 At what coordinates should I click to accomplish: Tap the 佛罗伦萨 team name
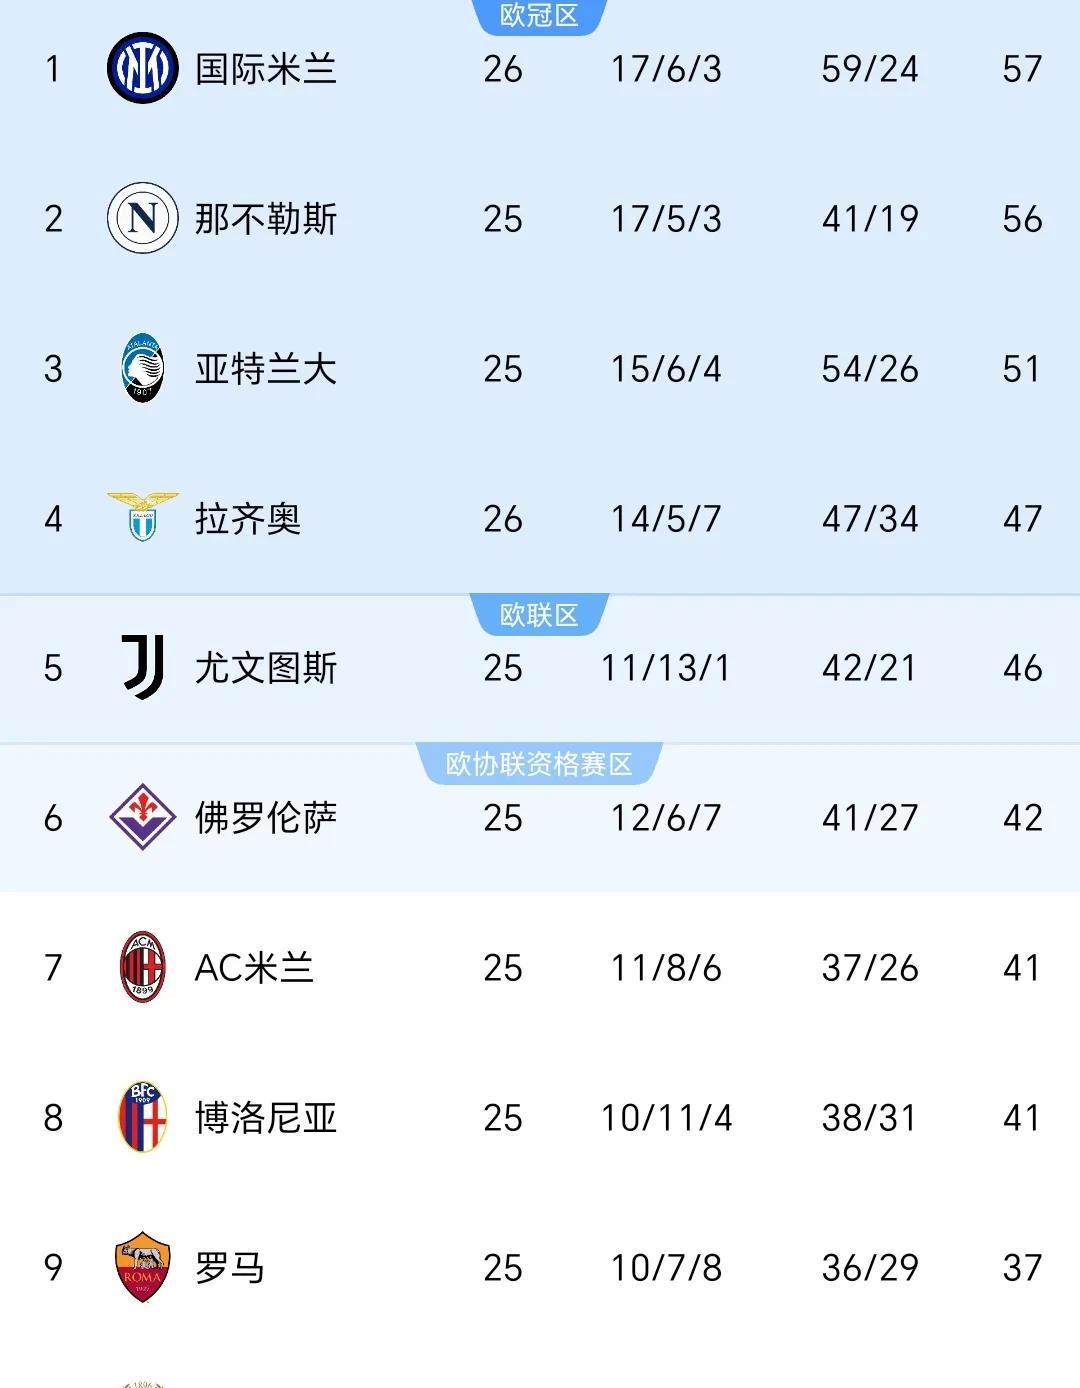pyautogui.click(x=265, y=818)
